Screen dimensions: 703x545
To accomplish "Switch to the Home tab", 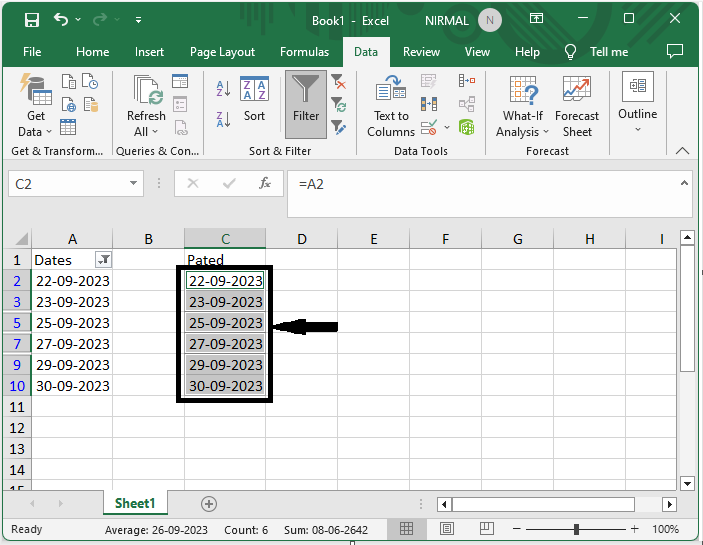I will pyautogui.click(x=92, y=52).
